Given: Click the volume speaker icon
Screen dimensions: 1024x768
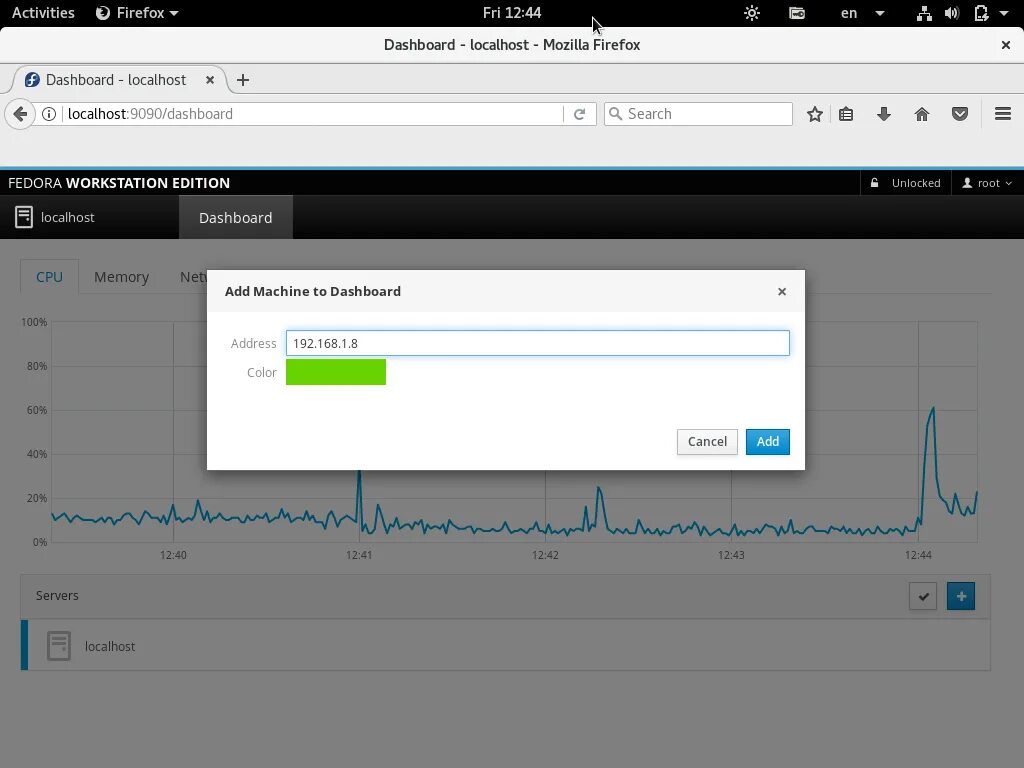Looking at the screenshot, I should [952, 13].
